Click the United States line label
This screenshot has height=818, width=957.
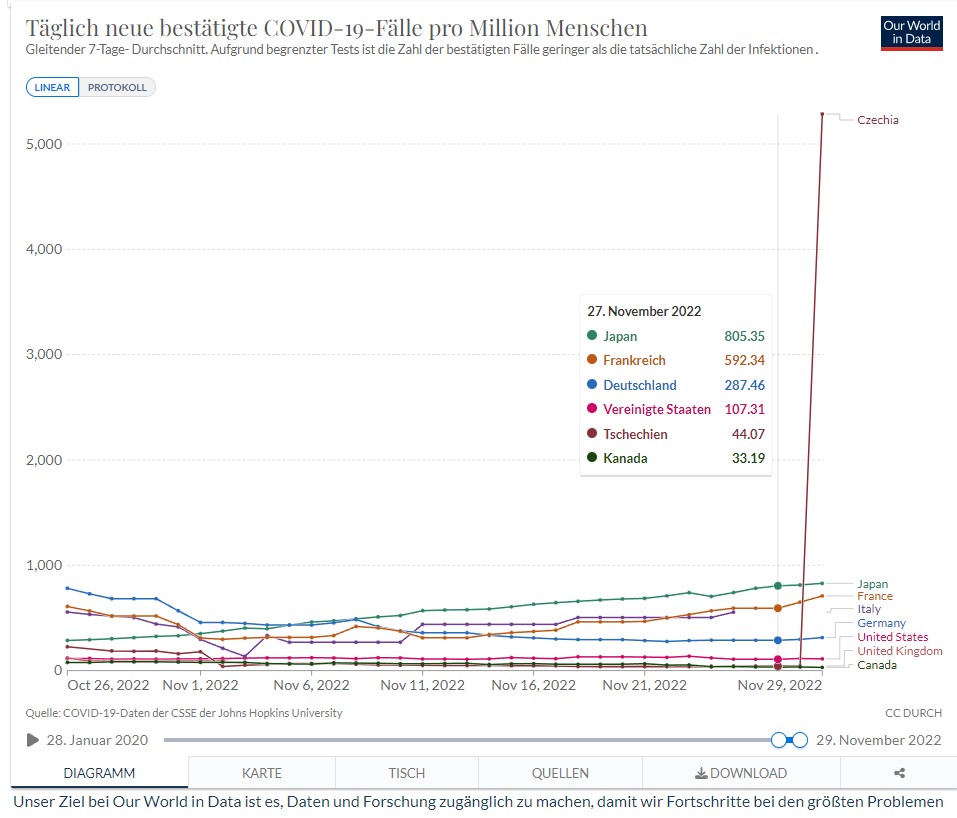pyautogui.click(x=892, y=637)
